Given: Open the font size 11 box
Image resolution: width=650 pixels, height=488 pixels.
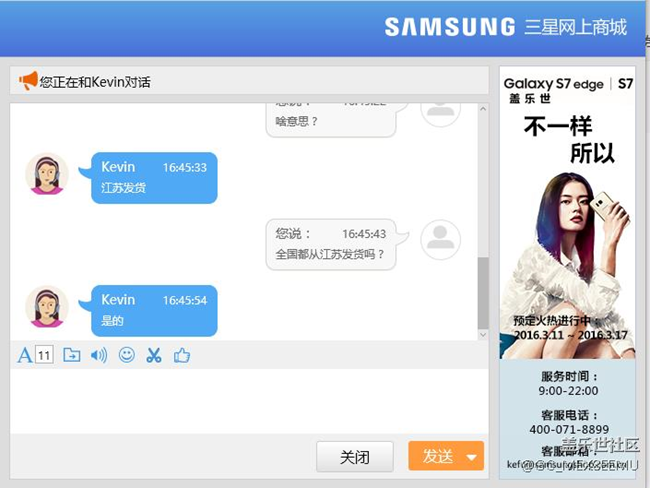Looking at the screenshot, I should pyautogui.click(x=44, y=355).
